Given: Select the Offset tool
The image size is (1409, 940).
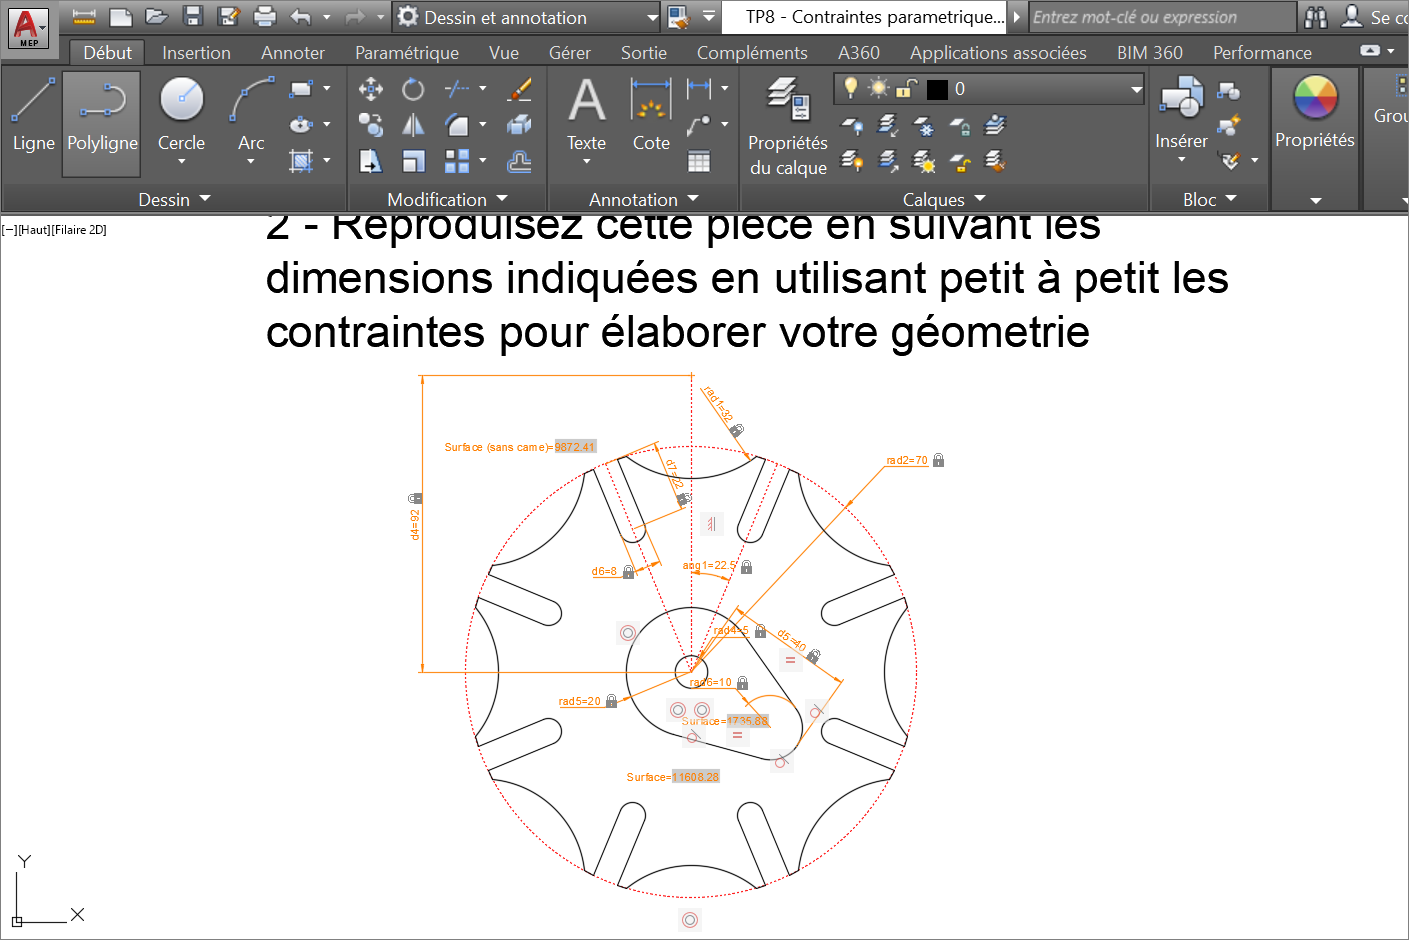Looking at the screenshot, I should 519,161.
